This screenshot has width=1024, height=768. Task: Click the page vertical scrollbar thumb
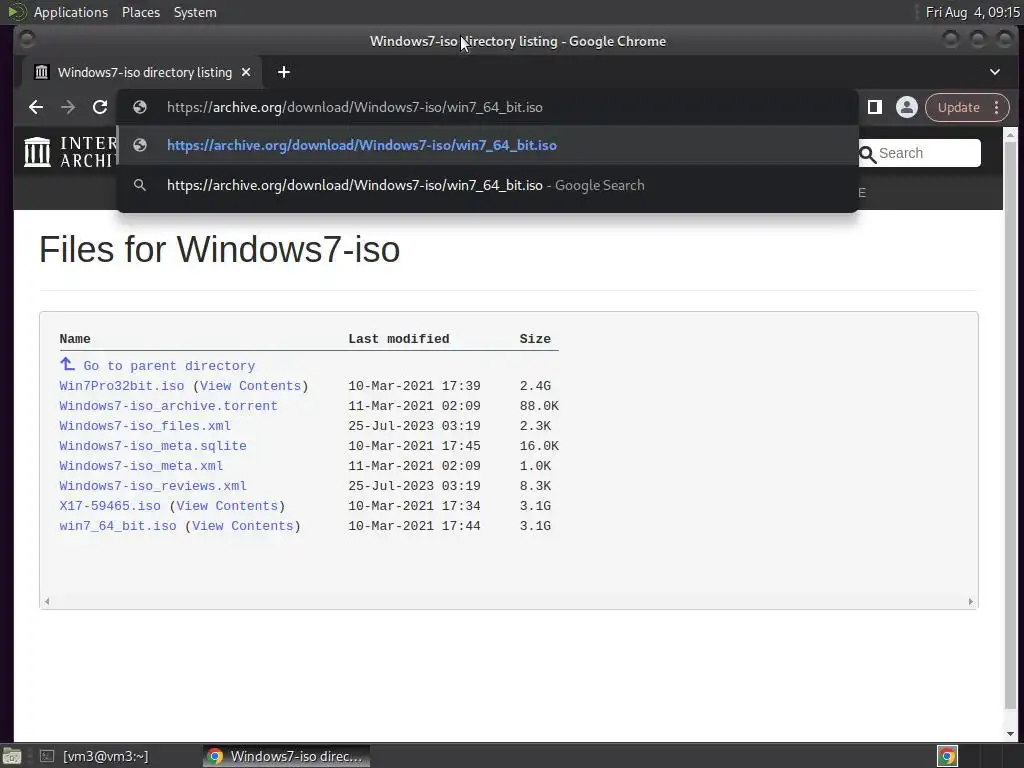pos(1010,424)
